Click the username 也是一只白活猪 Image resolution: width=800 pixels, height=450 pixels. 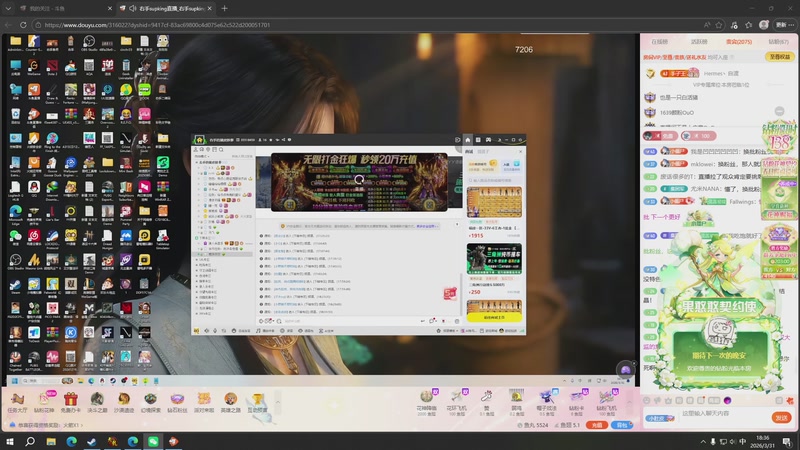[x=679, y=97]
